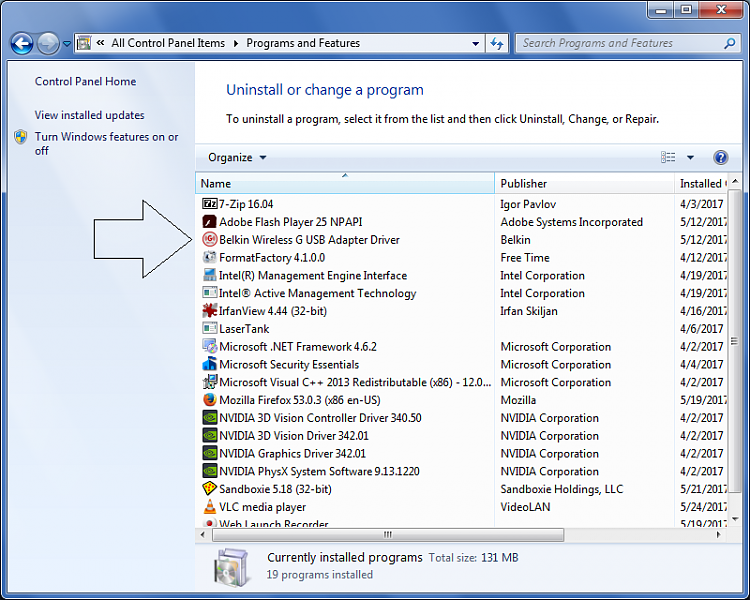Click NVIDIA 3D Vision Driver 342.01 icon
Image resolution: width=750 pixels, height=600 pixels.
pyautogui.click(x=210, y=435)
